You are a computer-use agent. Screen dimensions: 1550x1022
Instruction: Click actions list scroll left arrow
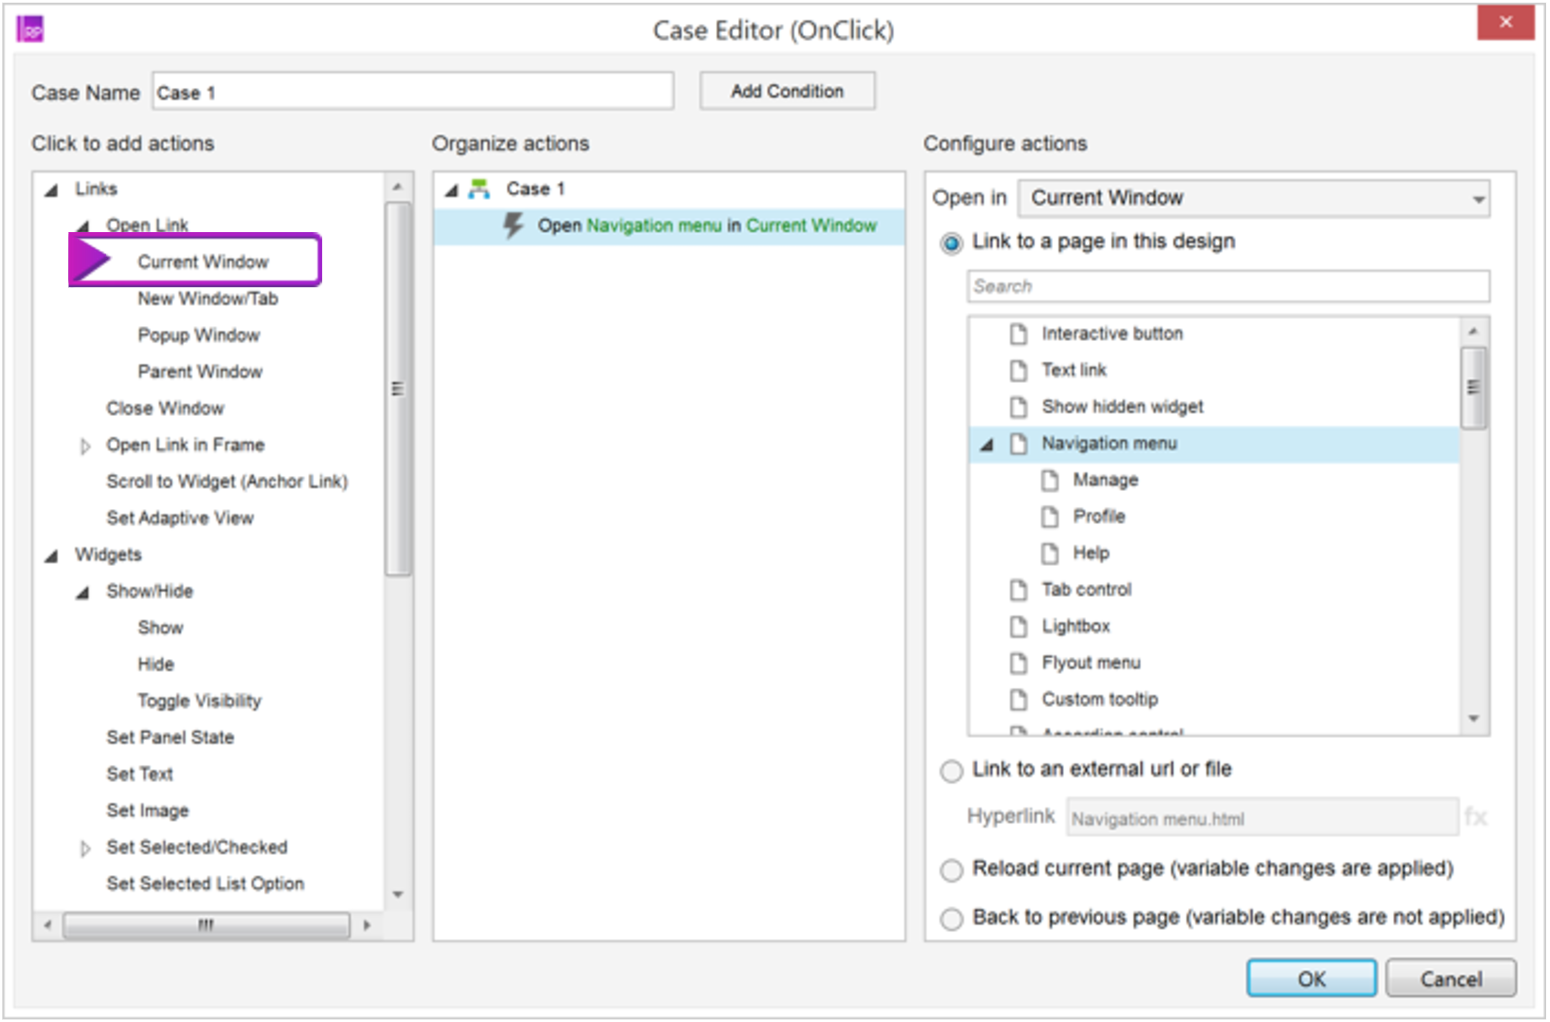47,925
